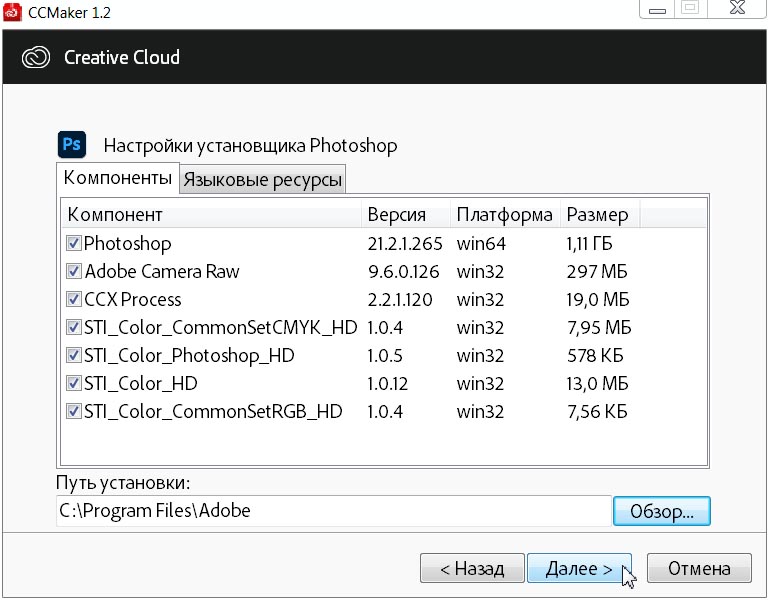This screenshot has height=600, width=769.
Task: Uncheck the Photoshop component checkbox
Action: click(x=74, y=243)
